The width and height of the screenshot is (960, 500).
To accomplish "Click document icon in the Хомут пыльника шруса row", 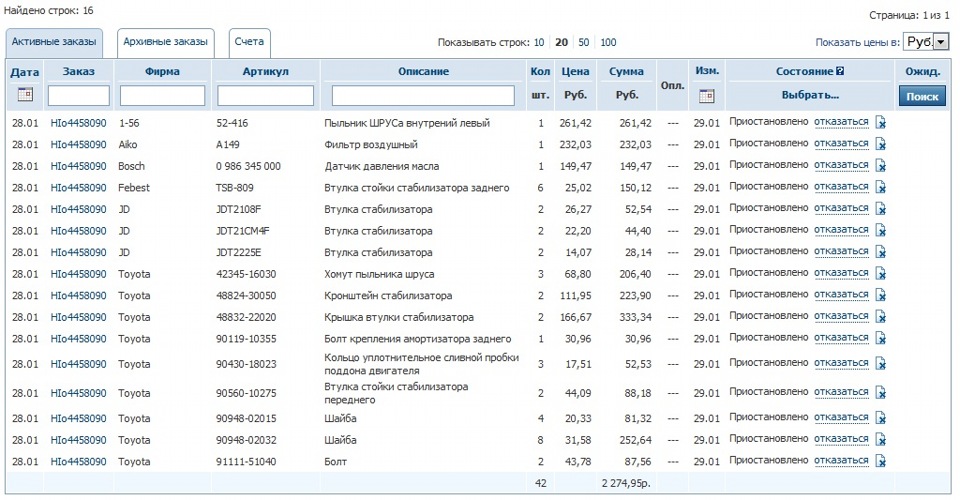I will (x=881, y=274).
